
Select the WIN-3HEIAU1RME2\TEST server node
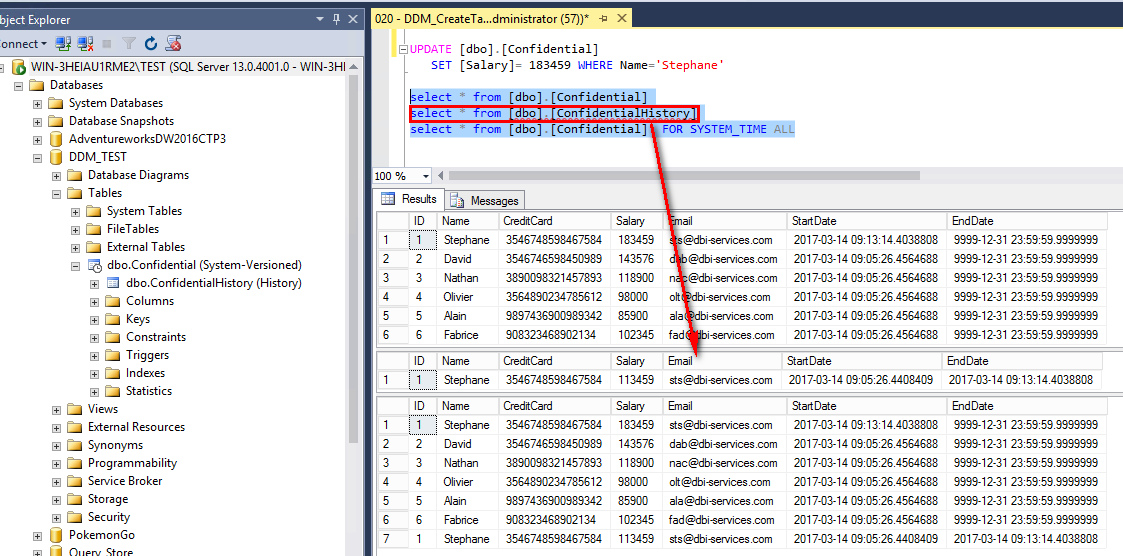tap(188, 67)
